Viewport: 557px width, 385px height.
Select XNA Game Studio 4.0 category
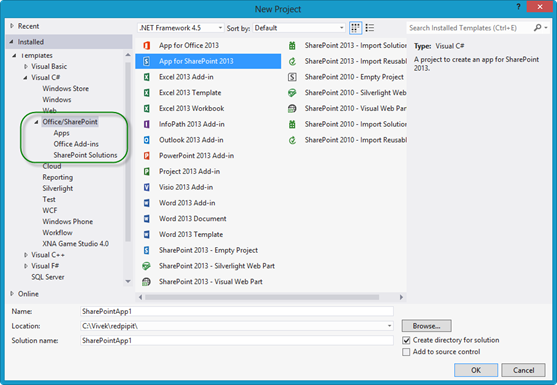[76, 244]
